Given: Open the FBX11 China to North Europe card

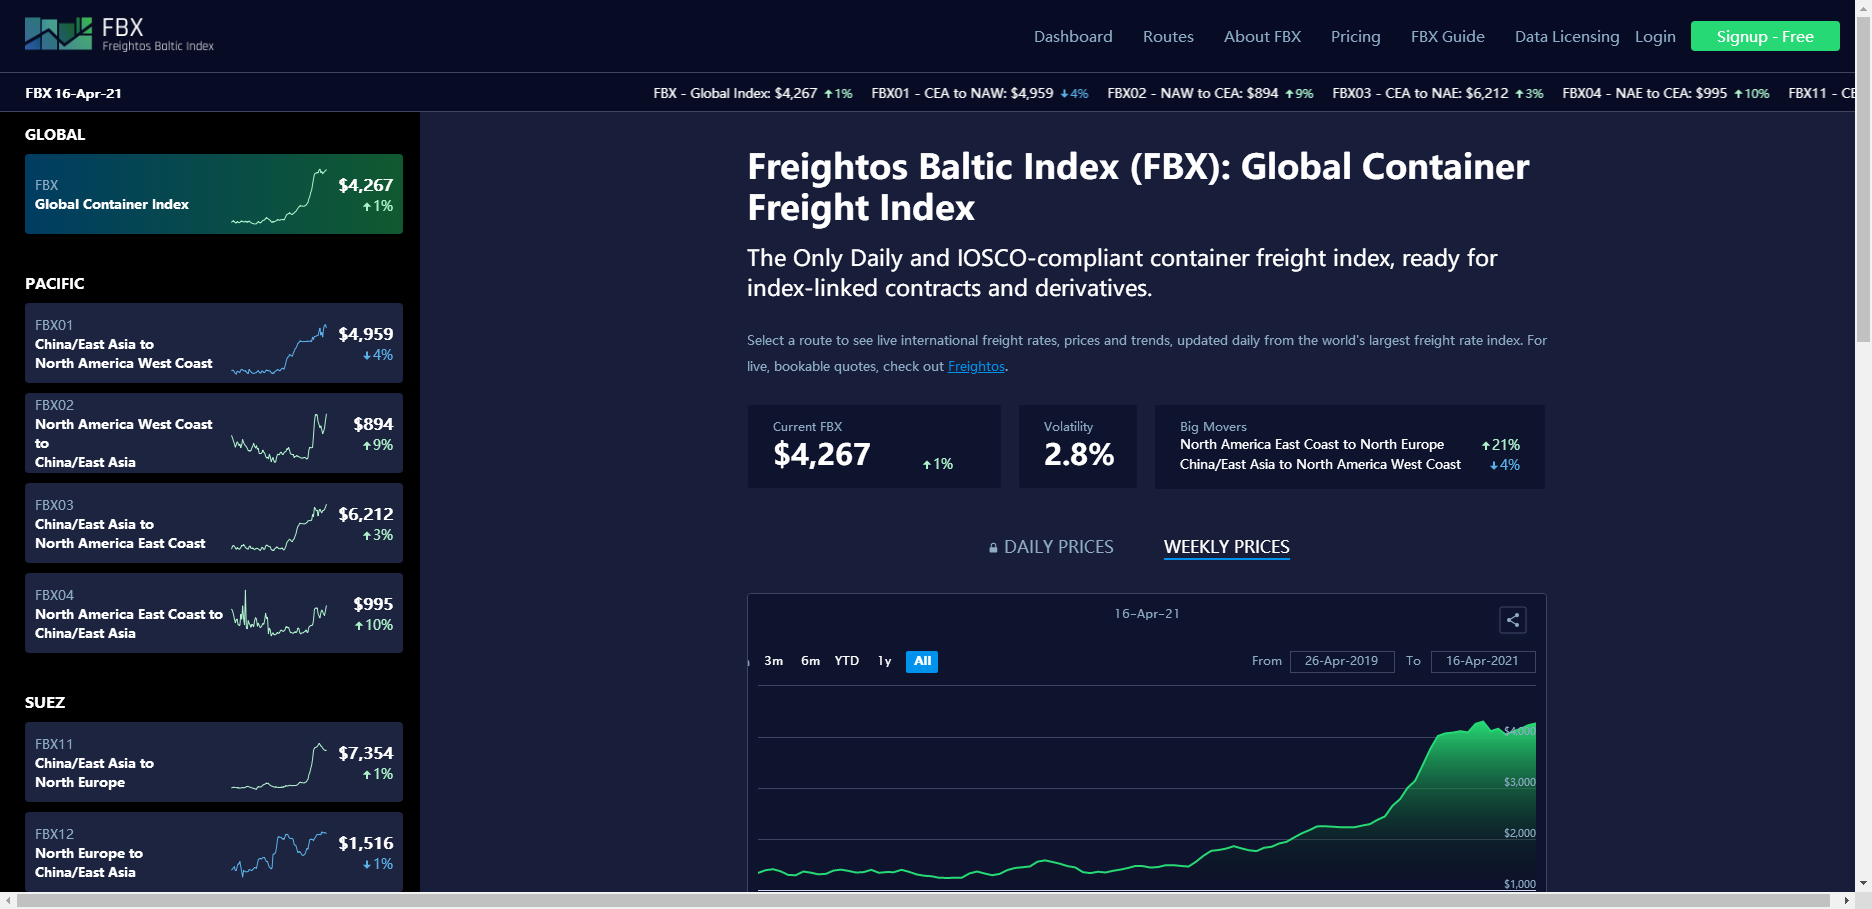Looking at the screenshot, I should coord(214,762).
